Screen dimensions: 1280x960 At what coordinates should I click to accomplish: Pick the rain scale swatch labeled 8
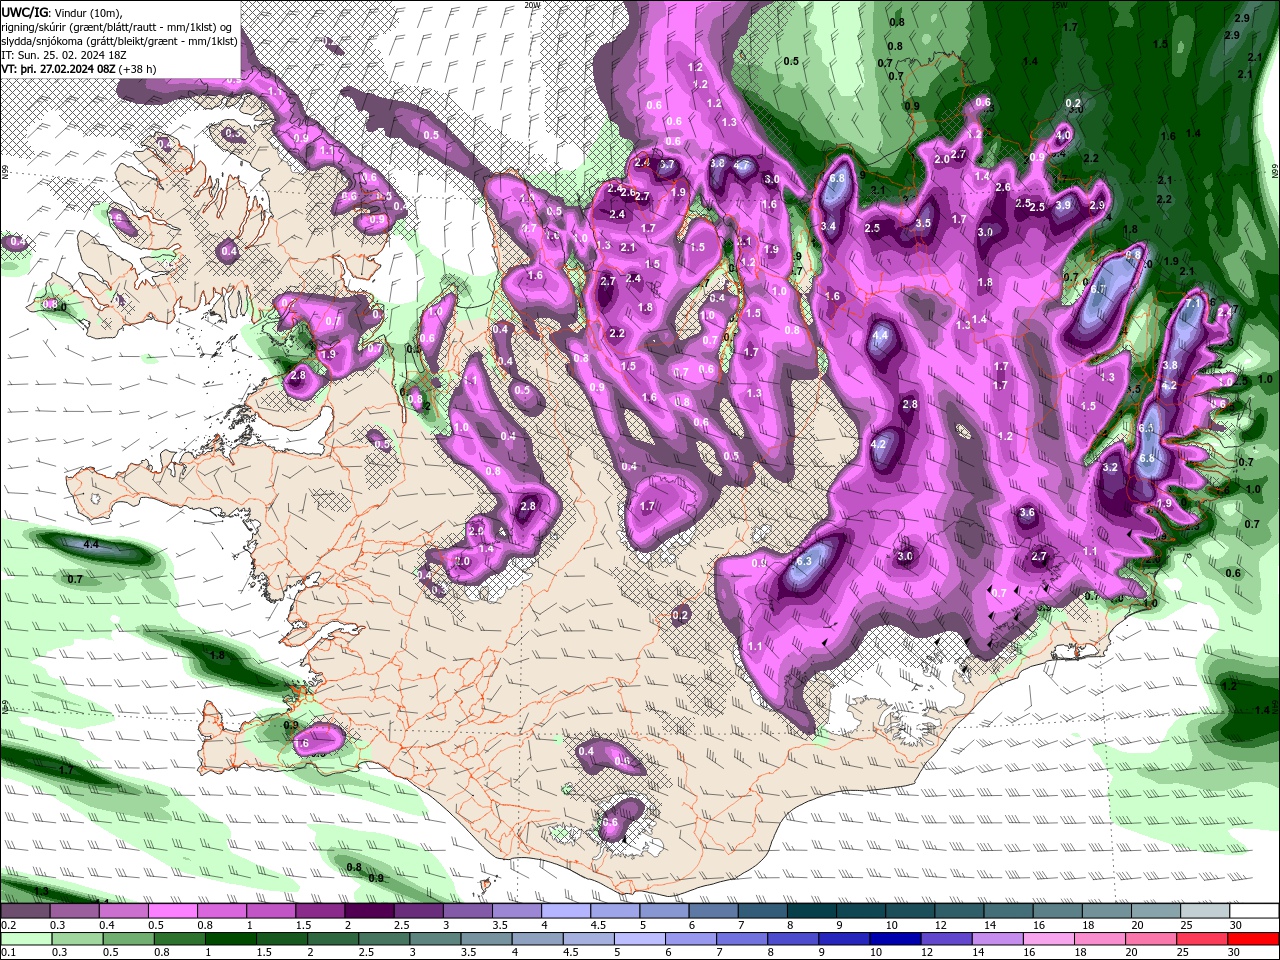795,938
